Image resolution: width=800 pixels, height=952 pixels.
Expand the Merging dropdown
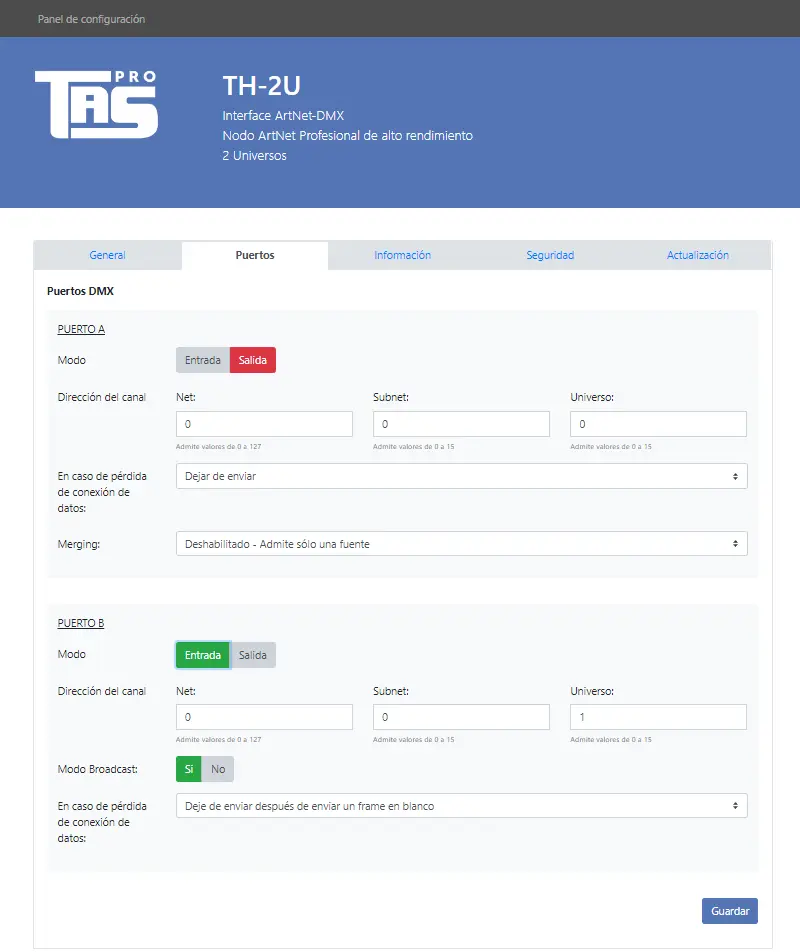point(461,544)
